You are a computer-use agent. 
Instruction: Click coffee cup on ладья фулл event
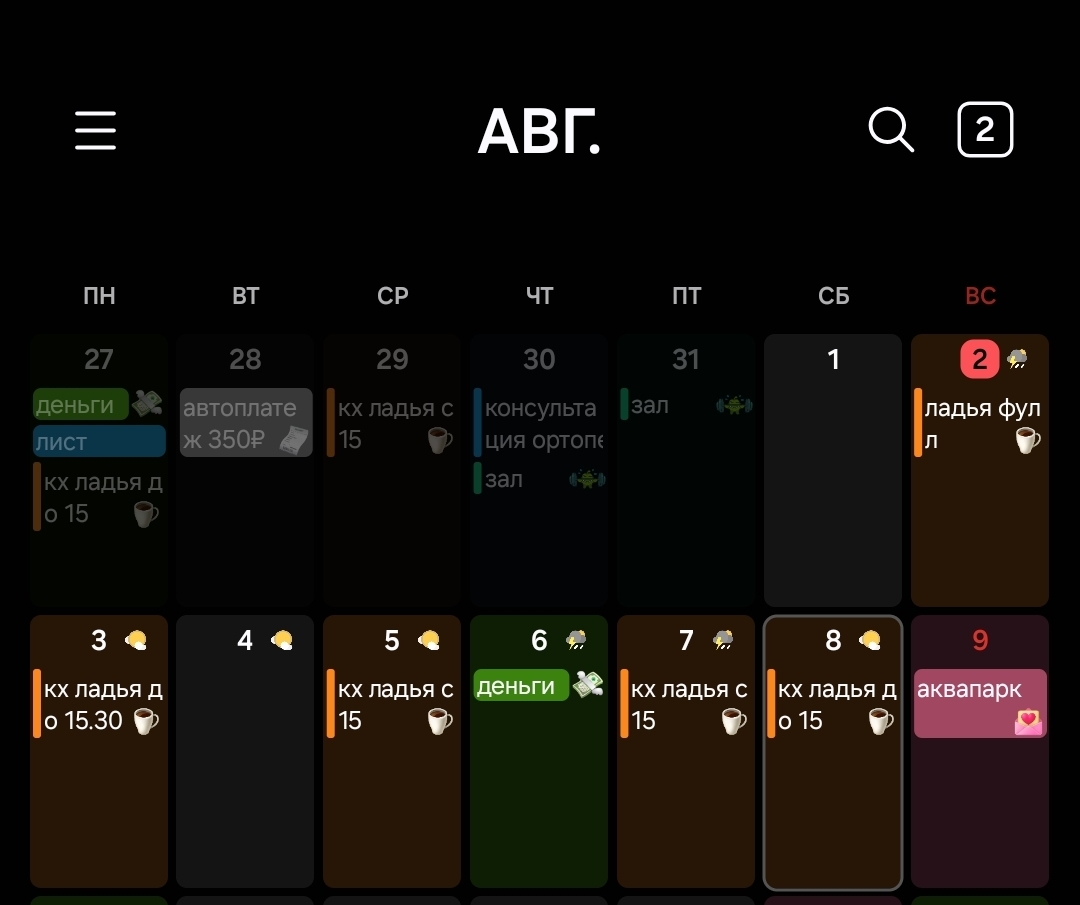[1027, 440]
